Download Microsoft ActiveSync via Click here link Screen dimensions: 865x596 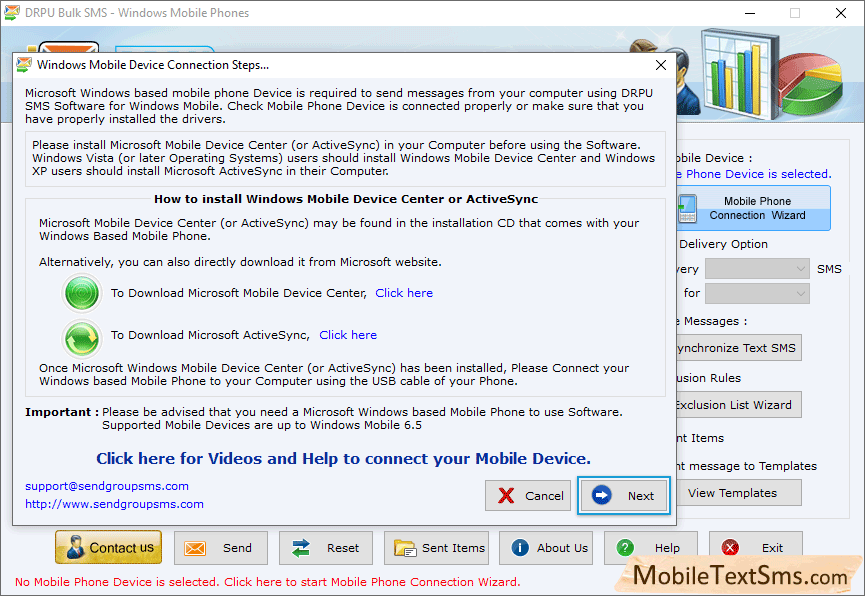pos(348,335)
